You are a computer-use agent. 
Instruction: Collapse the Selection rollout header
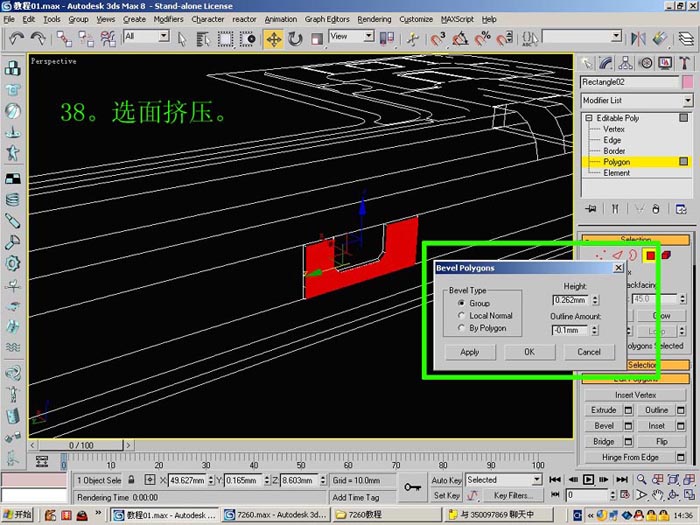click(x=636, y=239)
